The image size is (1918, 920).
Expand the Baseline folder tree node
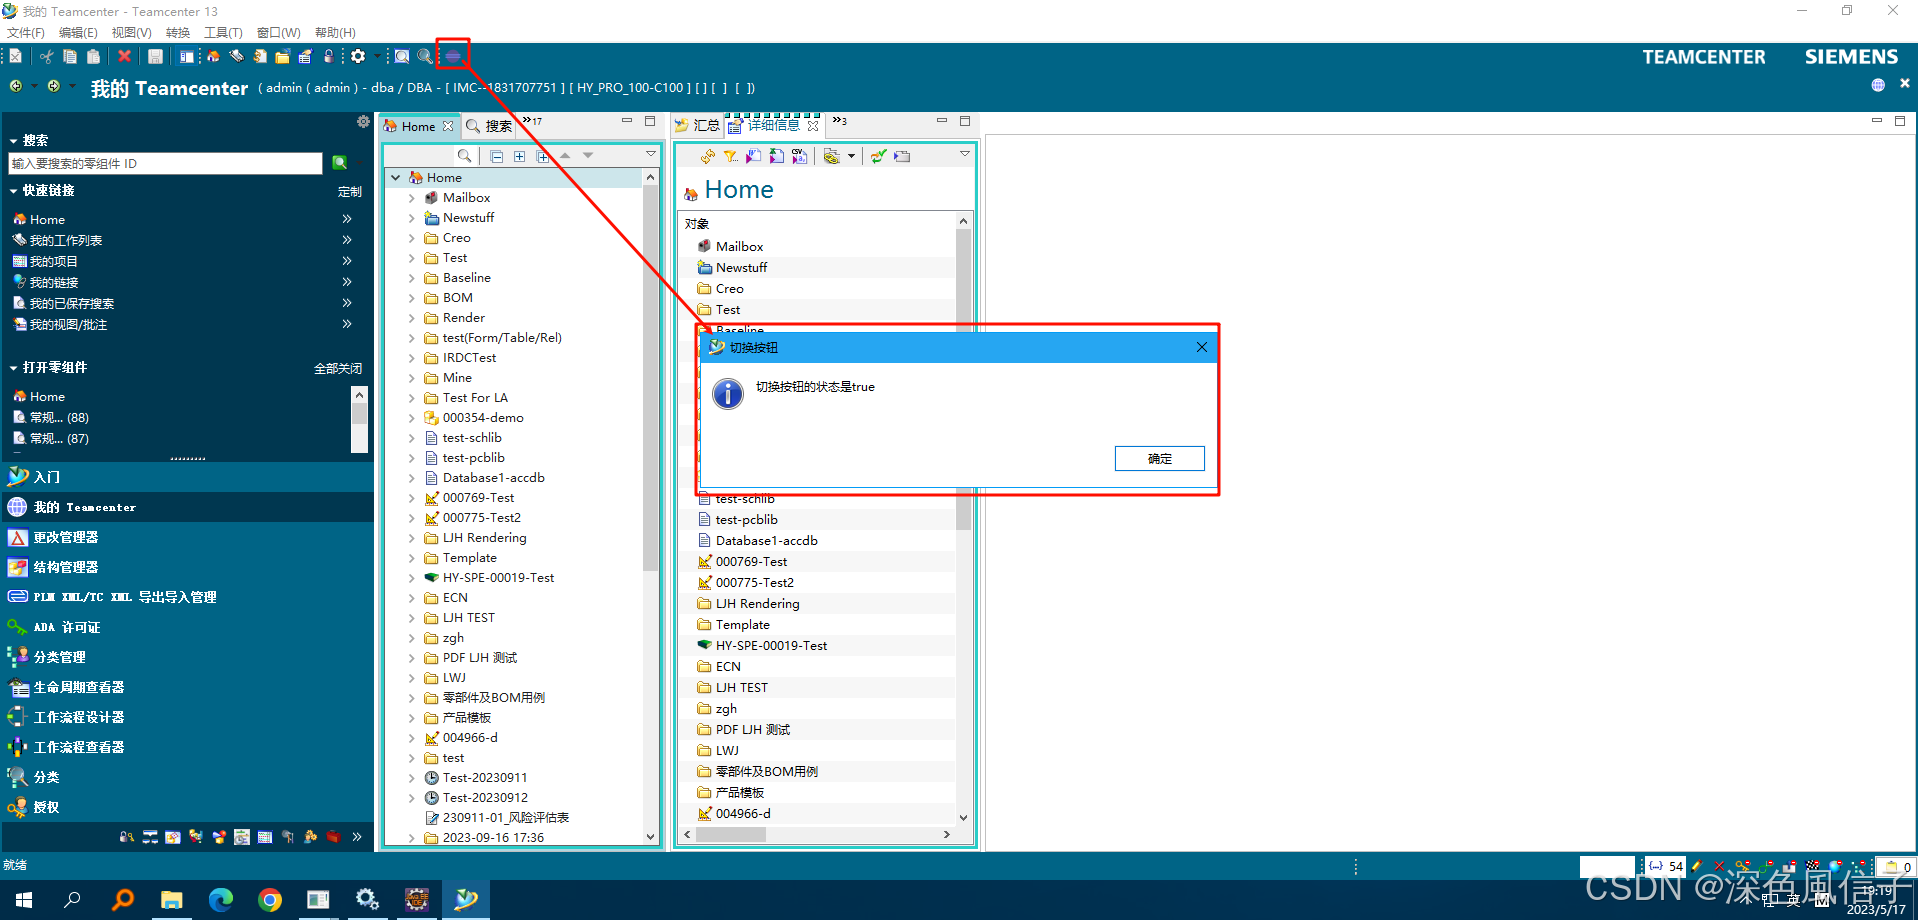pos(412,278)
